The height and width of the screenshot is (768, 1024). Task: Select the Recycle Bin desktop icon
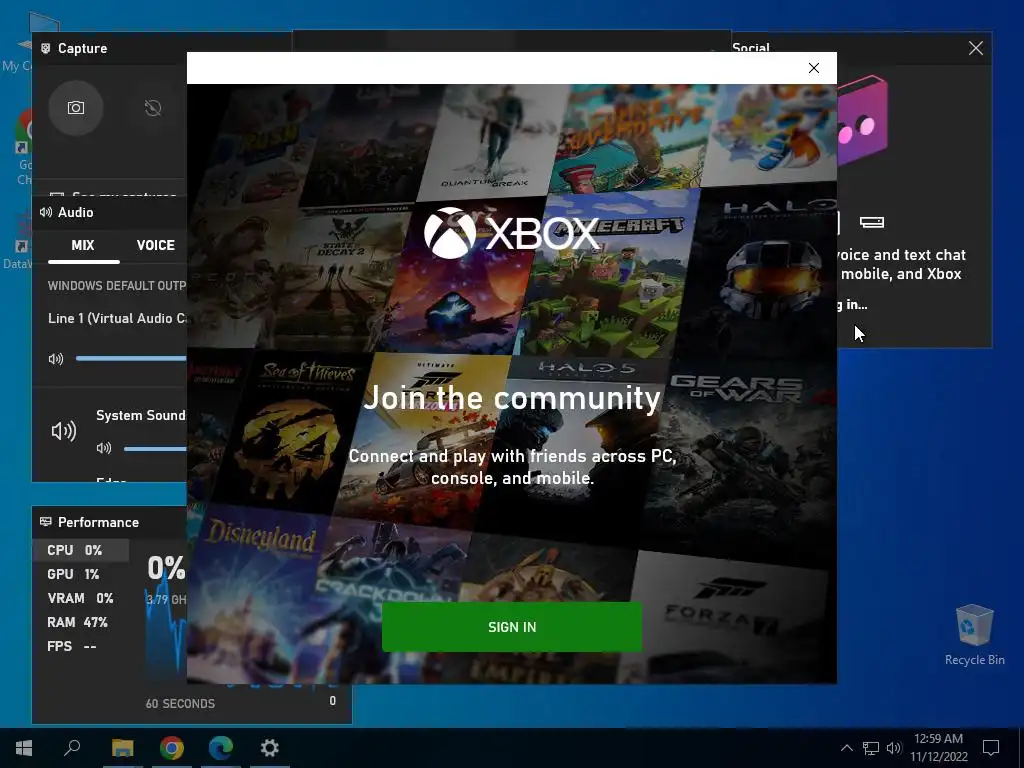974,635
